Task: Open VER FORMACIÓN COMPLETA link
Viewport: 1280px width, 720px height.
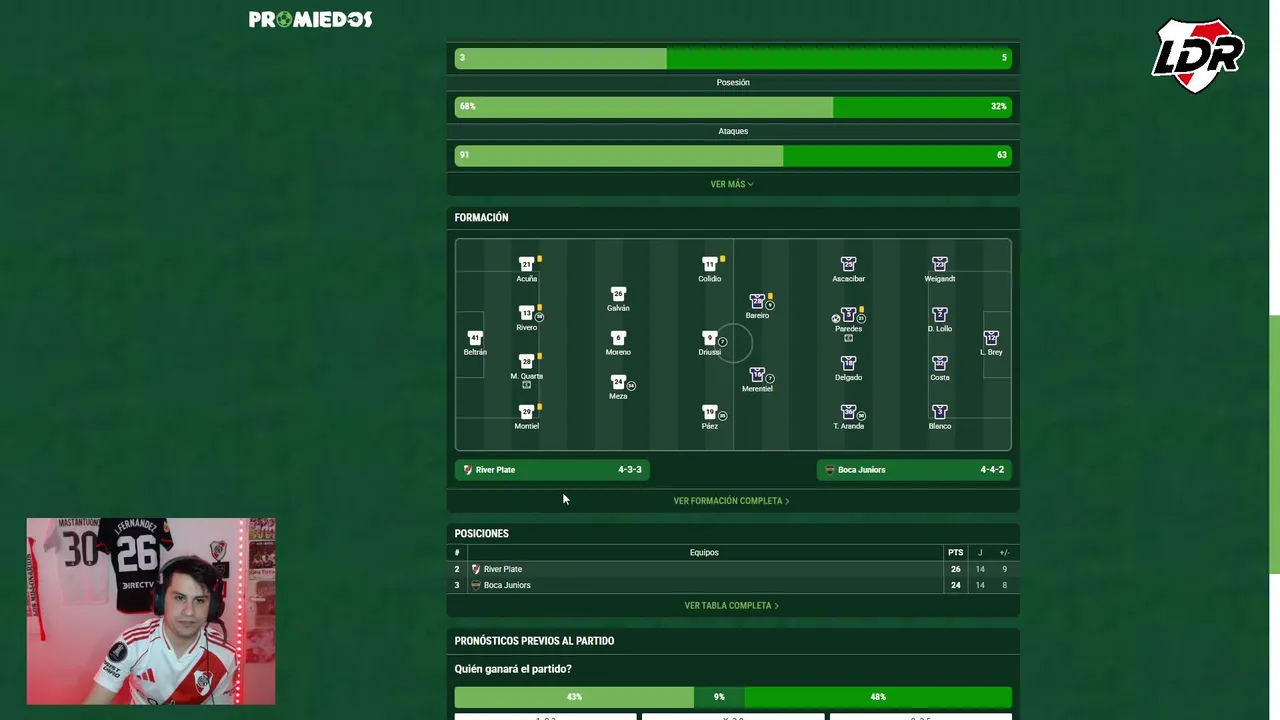Action: click(x=732, y=501)
